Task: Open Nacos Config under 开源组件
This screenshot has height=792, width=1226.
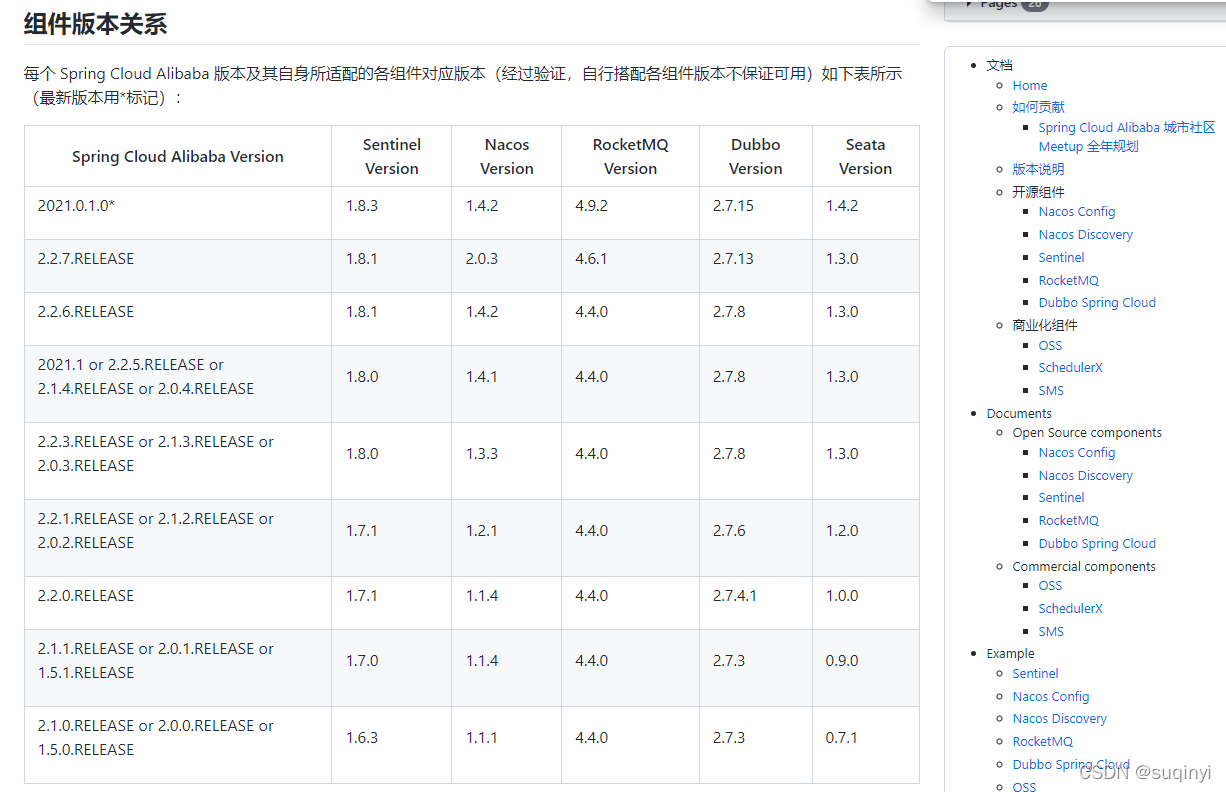Action: click(x=1076, y=212)
